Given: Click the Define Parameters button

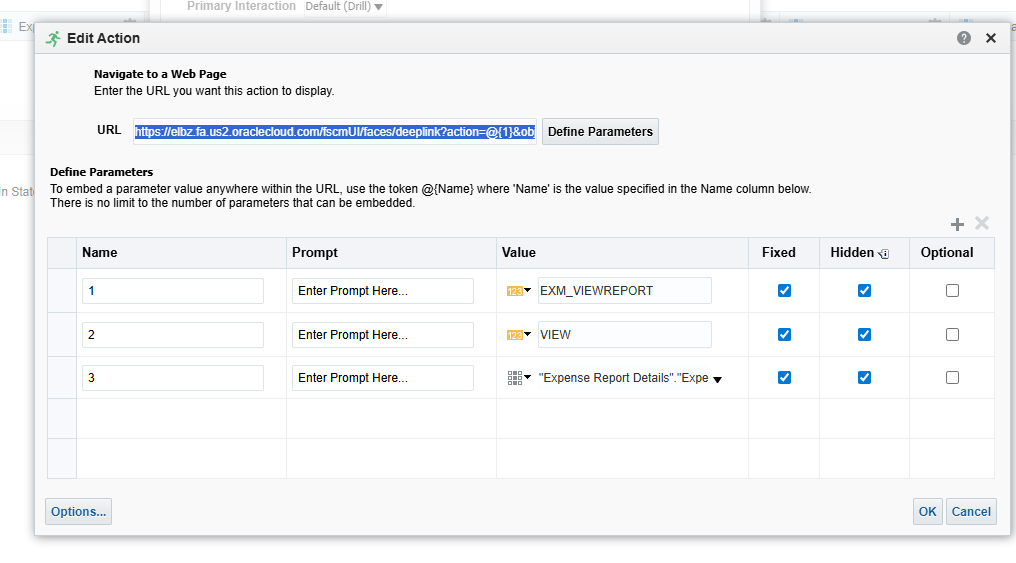Looking at the screenshot, I should 600,132.
